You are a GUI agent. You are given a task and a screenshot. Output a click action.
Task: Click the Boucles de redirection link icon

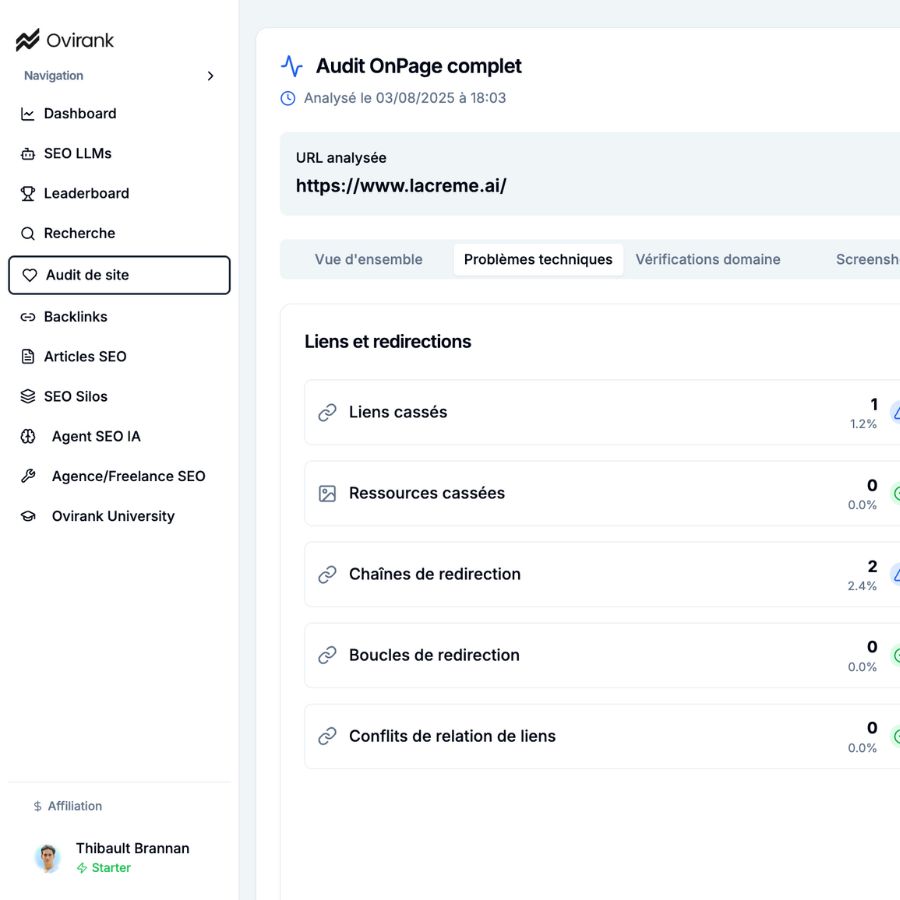click(x=327, y=655)
